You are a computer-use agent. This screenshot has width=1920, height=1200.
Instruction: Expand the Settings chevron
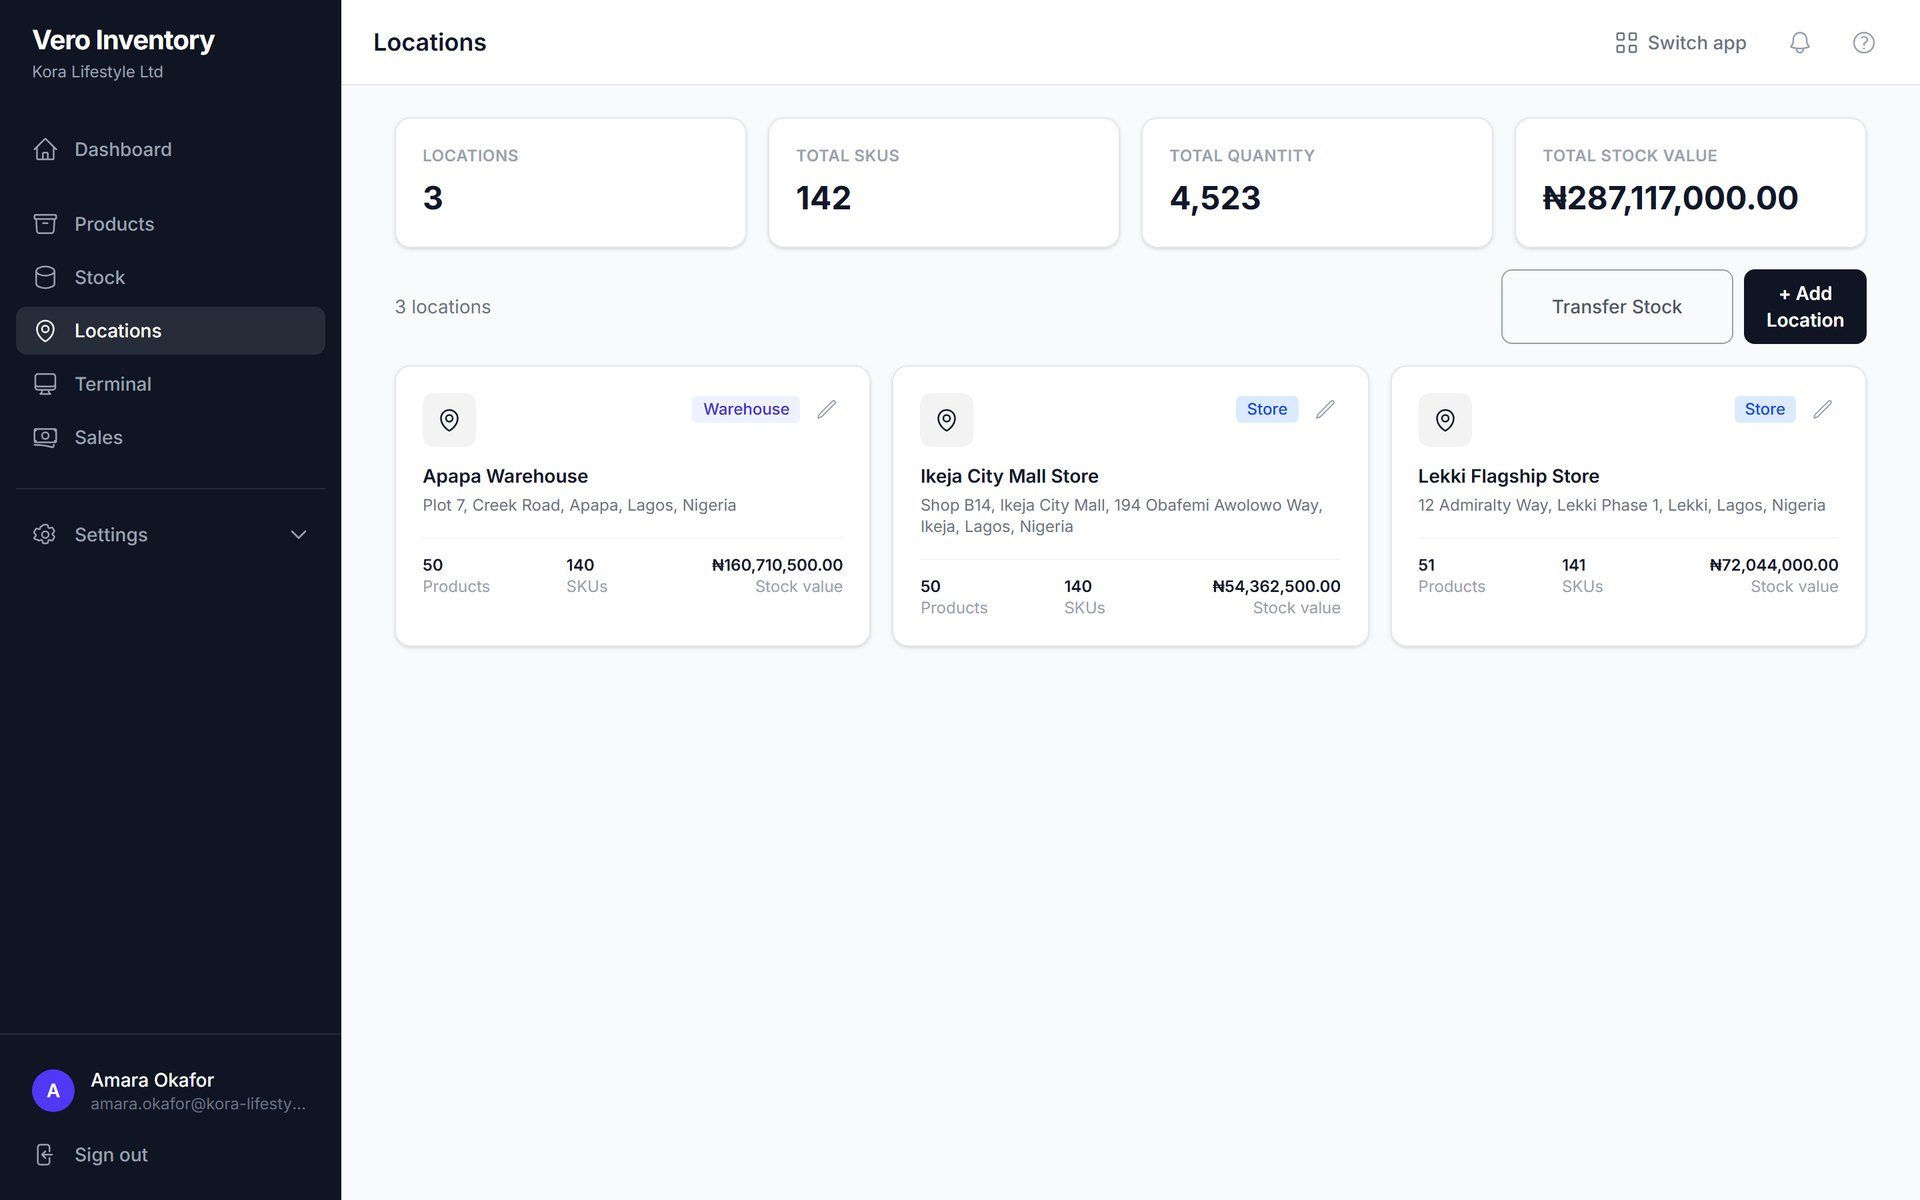click(298, 534)
